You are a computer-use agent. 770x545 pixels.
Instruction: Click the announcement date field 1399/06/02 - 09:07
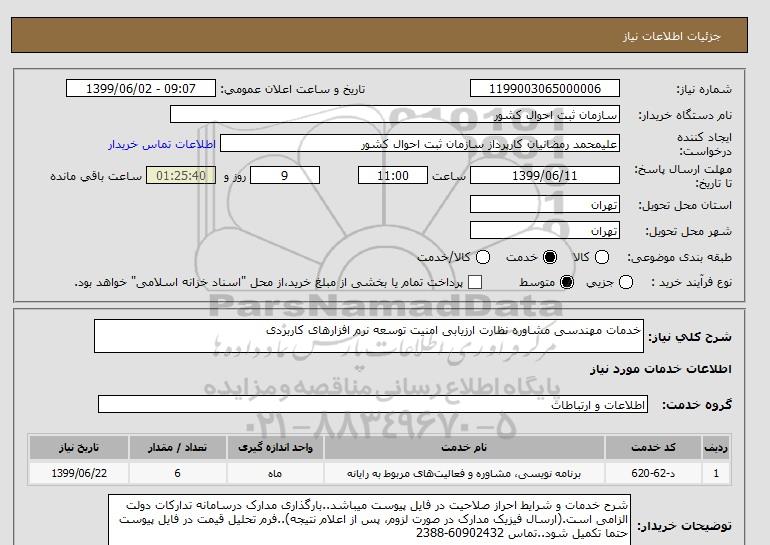tap(140, 88)
